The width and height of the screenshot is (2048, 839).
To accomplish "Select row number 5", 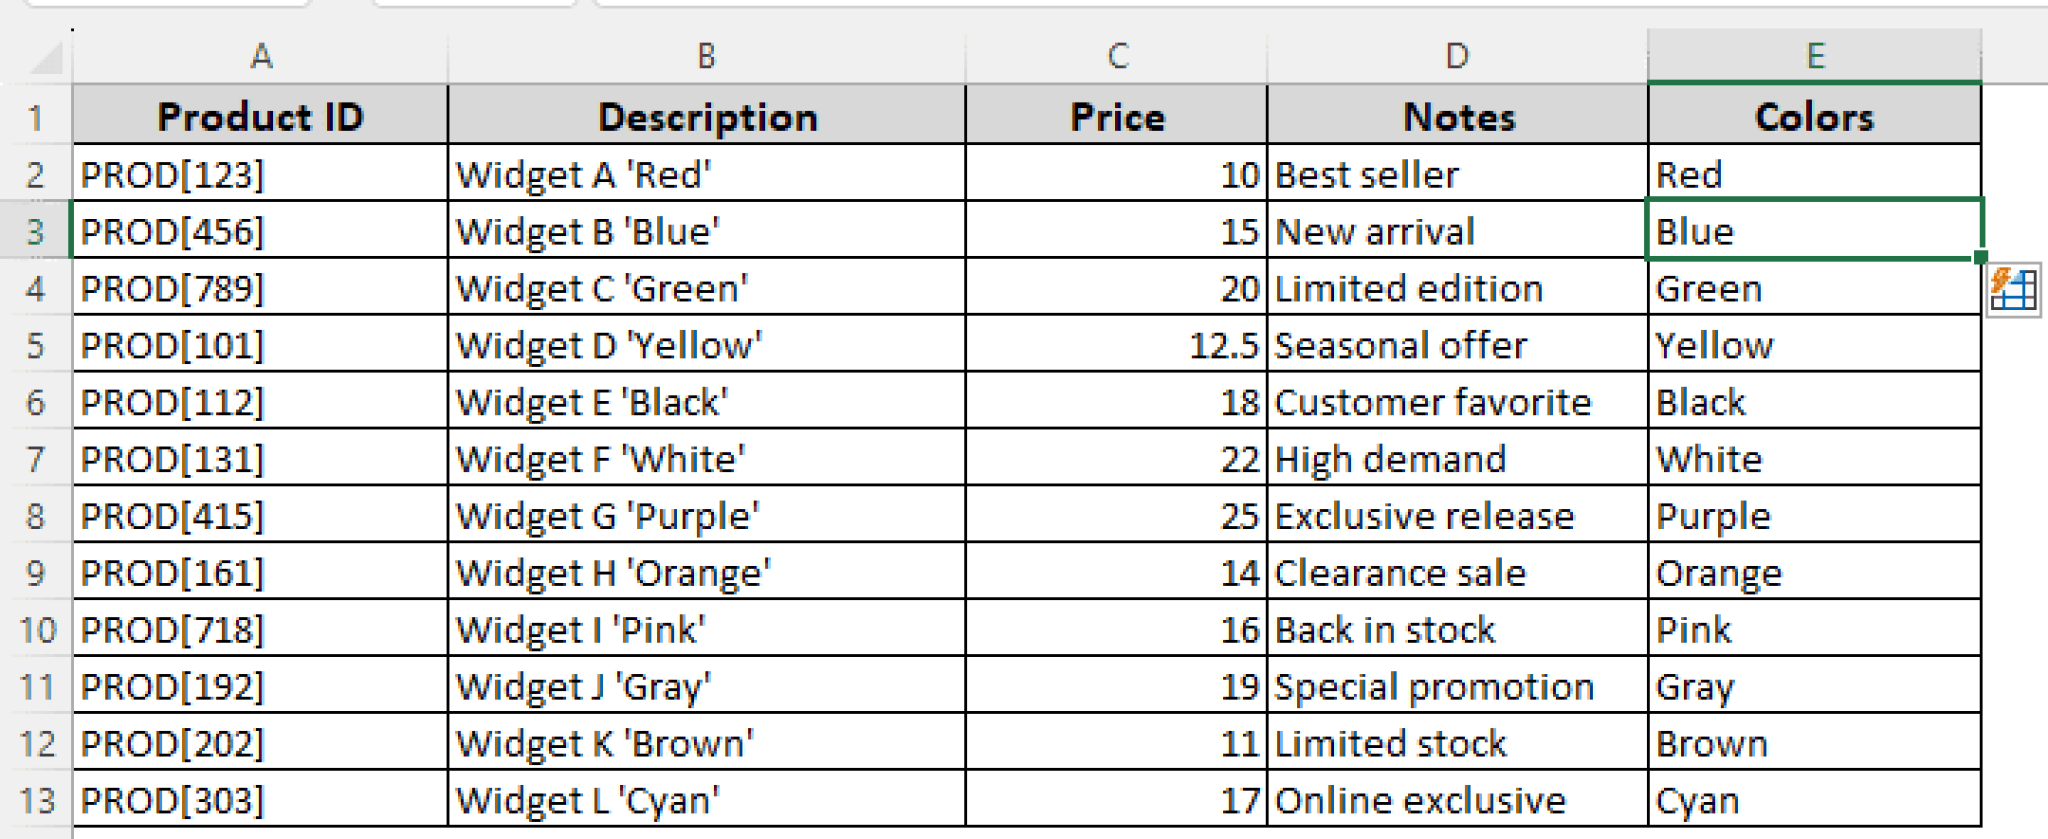I will [38, 345].
